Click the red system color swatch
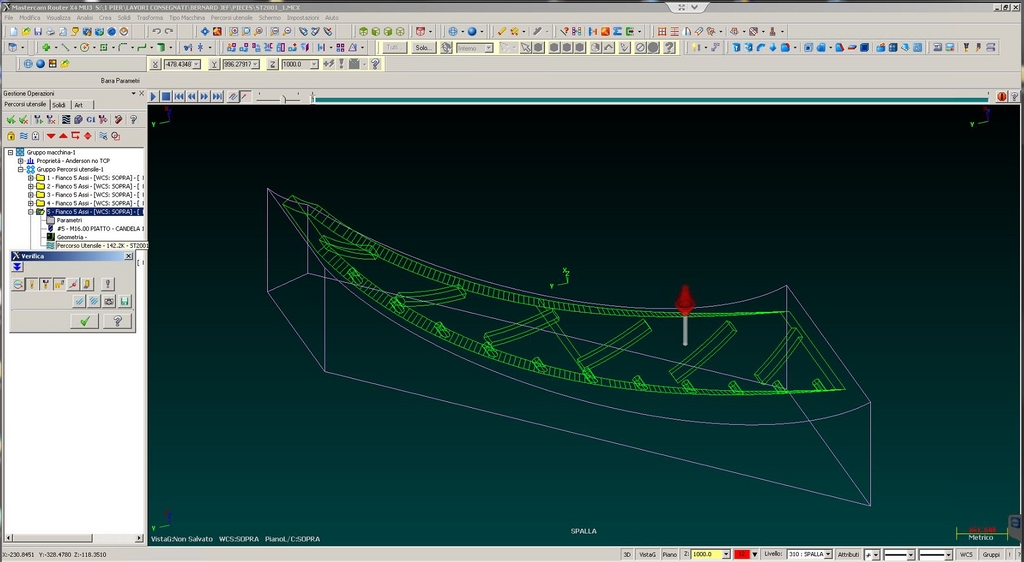Image resolution: width=1024 pixels, height=562 pixels. (742, 554)
